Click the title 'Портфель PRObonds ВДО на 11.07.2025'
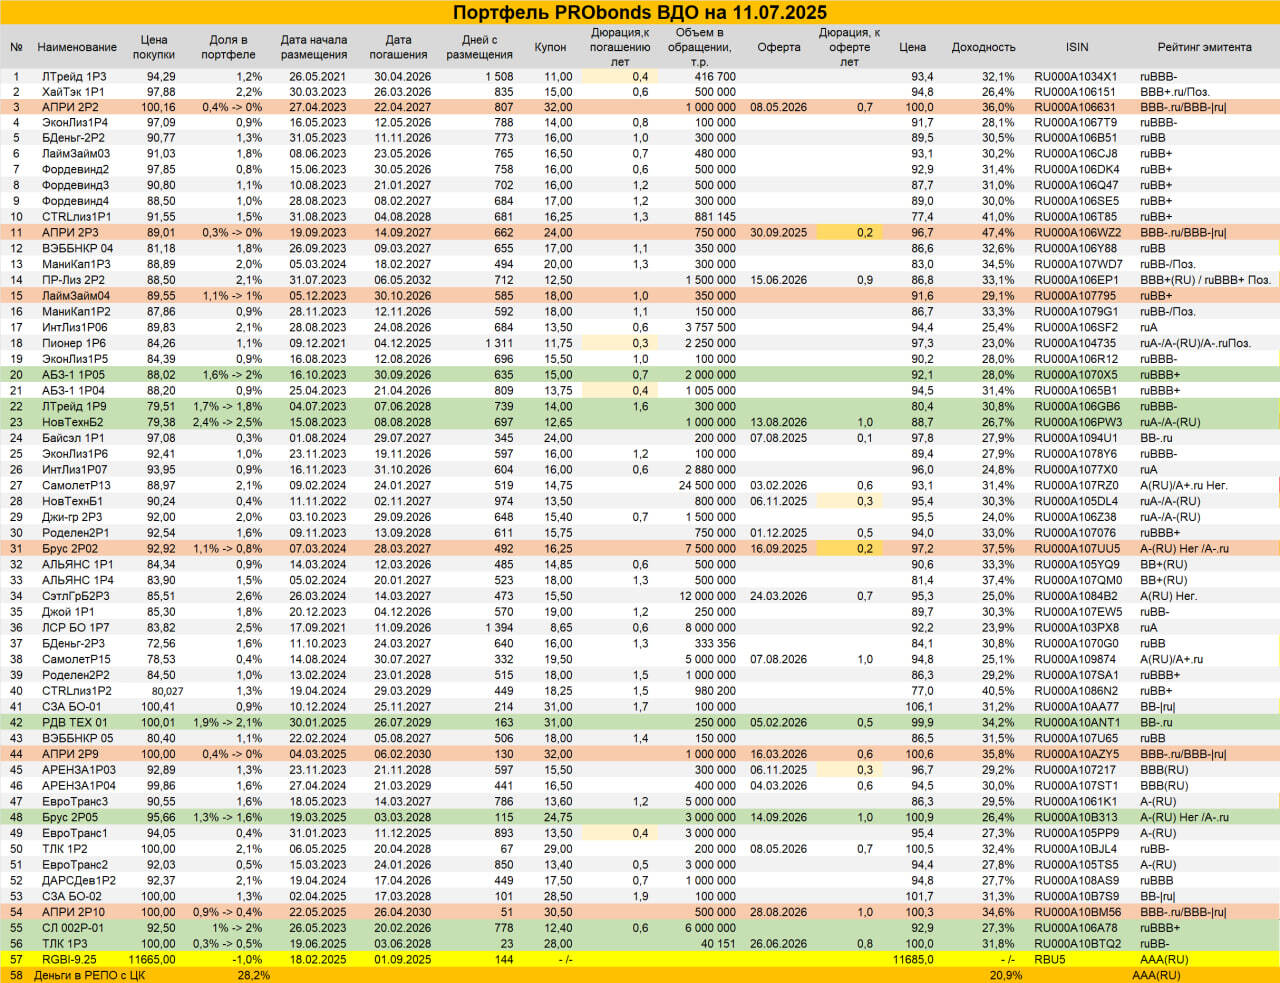This screenshot has height=983, width=1280. [640, 12]
